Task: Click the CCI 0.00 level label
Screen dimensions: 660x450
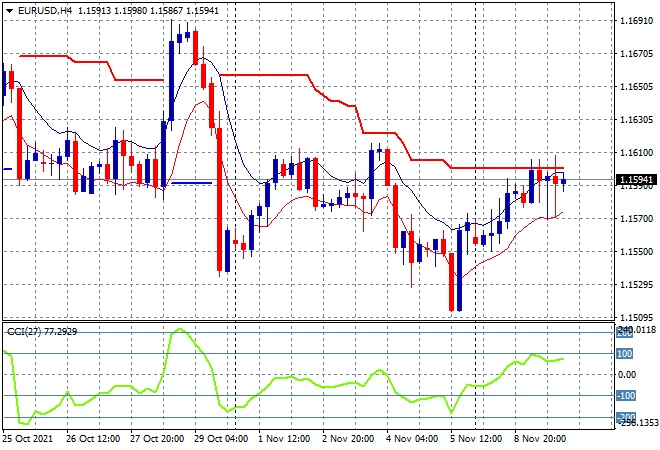Action: (x=627, y=375)
